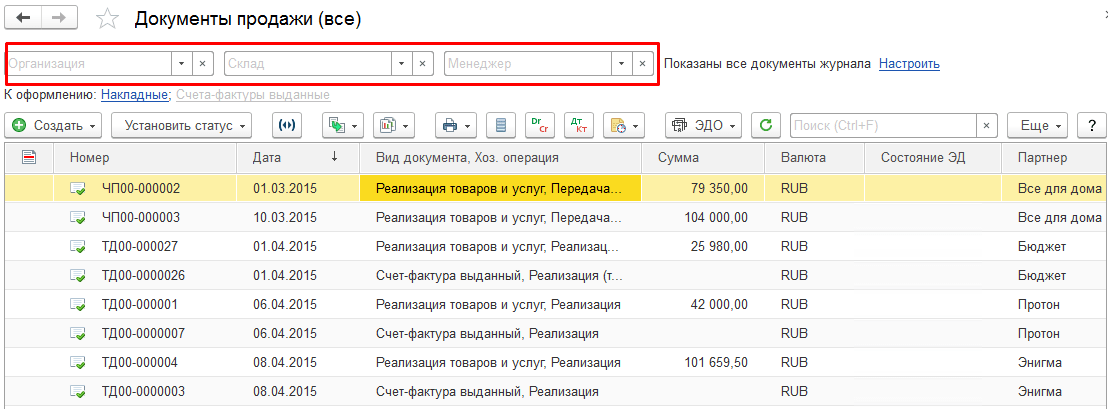This screenshot has width=1108, height=409.
Task: Expand the Организация dropdown list
Action: pos(181,64)
